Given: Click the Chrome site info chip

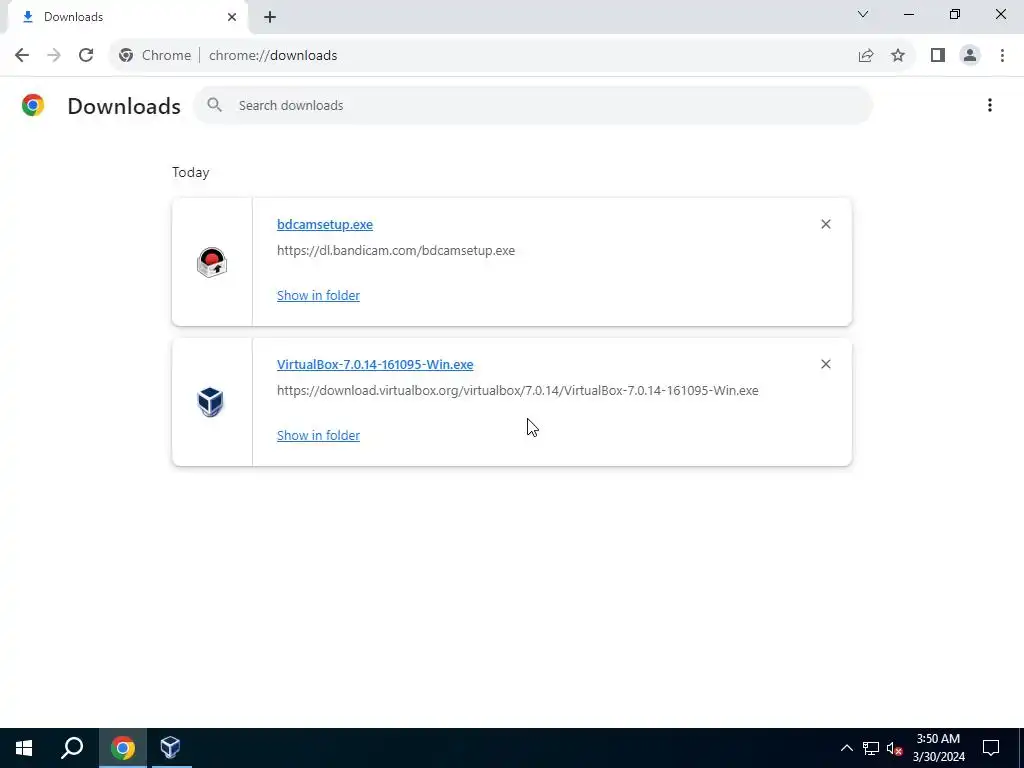Looking at the screenshot, I should click(155, 56).
